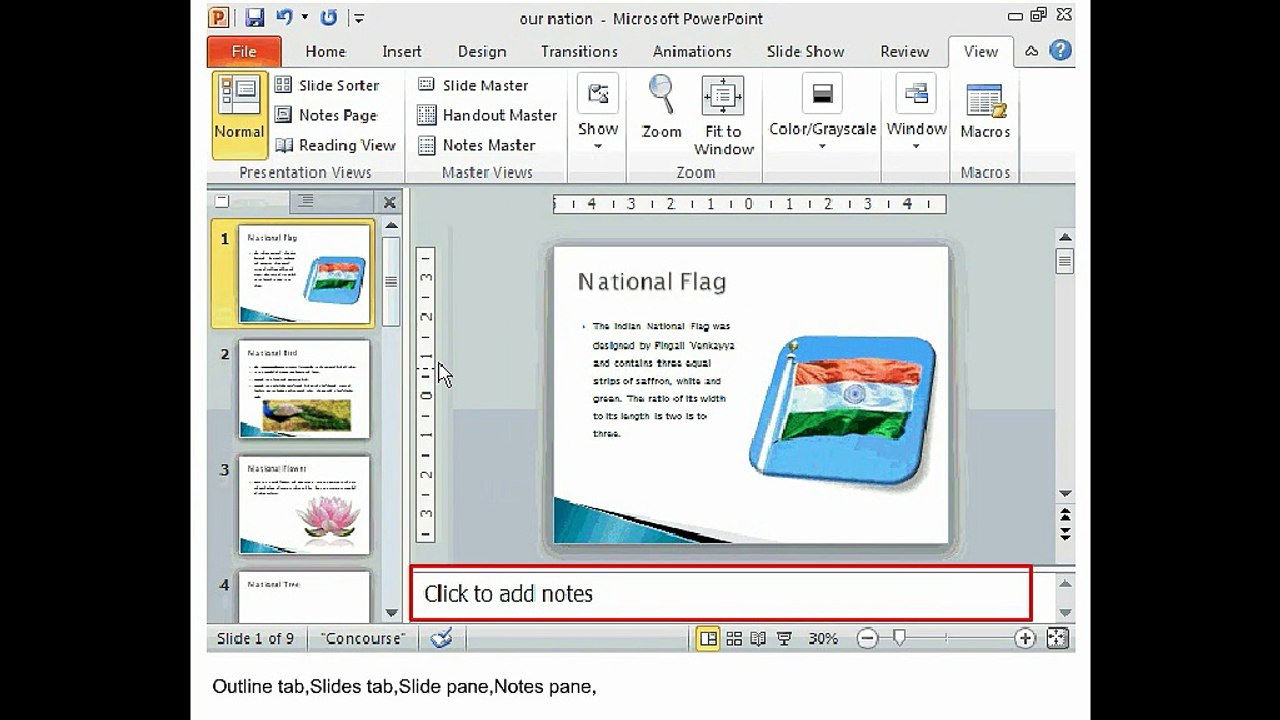Click Slide 1 of 9 indicator
Image resolution: width=1280 pixels, height=720 pixels.
click(255, 638)
